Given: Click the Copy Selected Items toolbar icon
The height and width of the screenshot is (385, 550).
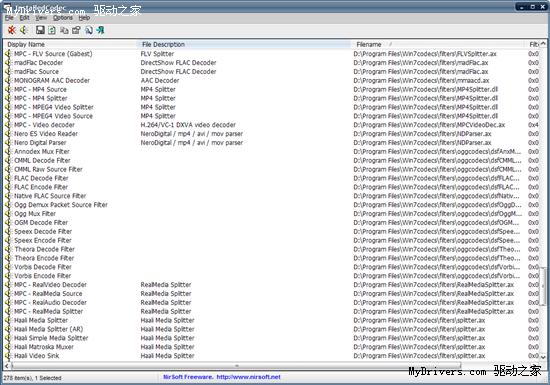Looking at the screenshot, I should pyautogui.click(x=64, y=30).
